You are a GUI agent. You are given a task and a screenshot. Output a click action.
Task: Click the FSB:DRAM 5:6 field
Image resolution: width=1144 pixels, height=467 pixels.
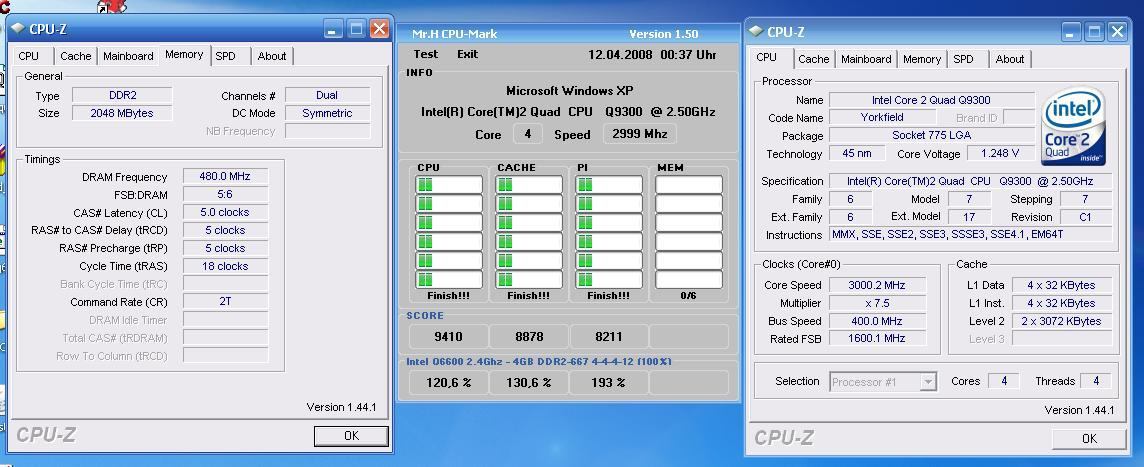point(225,195)
